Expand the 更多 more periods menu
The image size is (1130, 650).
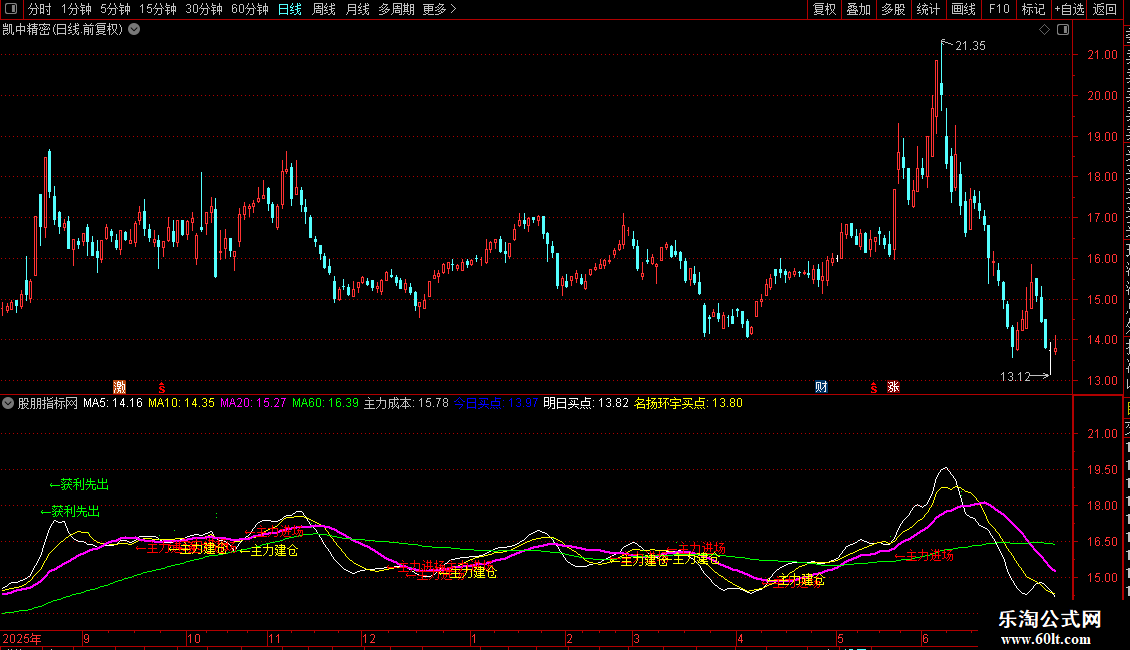pos(440,9)
